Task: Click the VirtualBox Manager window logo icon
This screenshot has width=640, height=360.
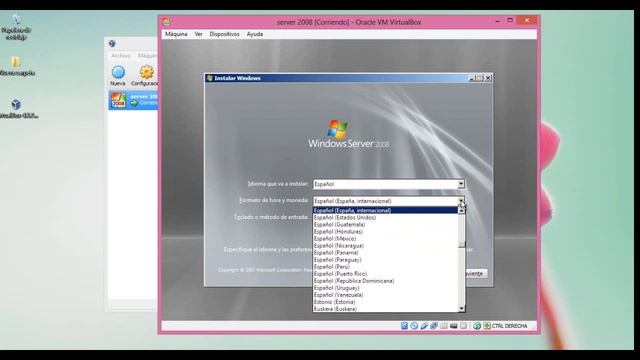Action: pos(112,43)
